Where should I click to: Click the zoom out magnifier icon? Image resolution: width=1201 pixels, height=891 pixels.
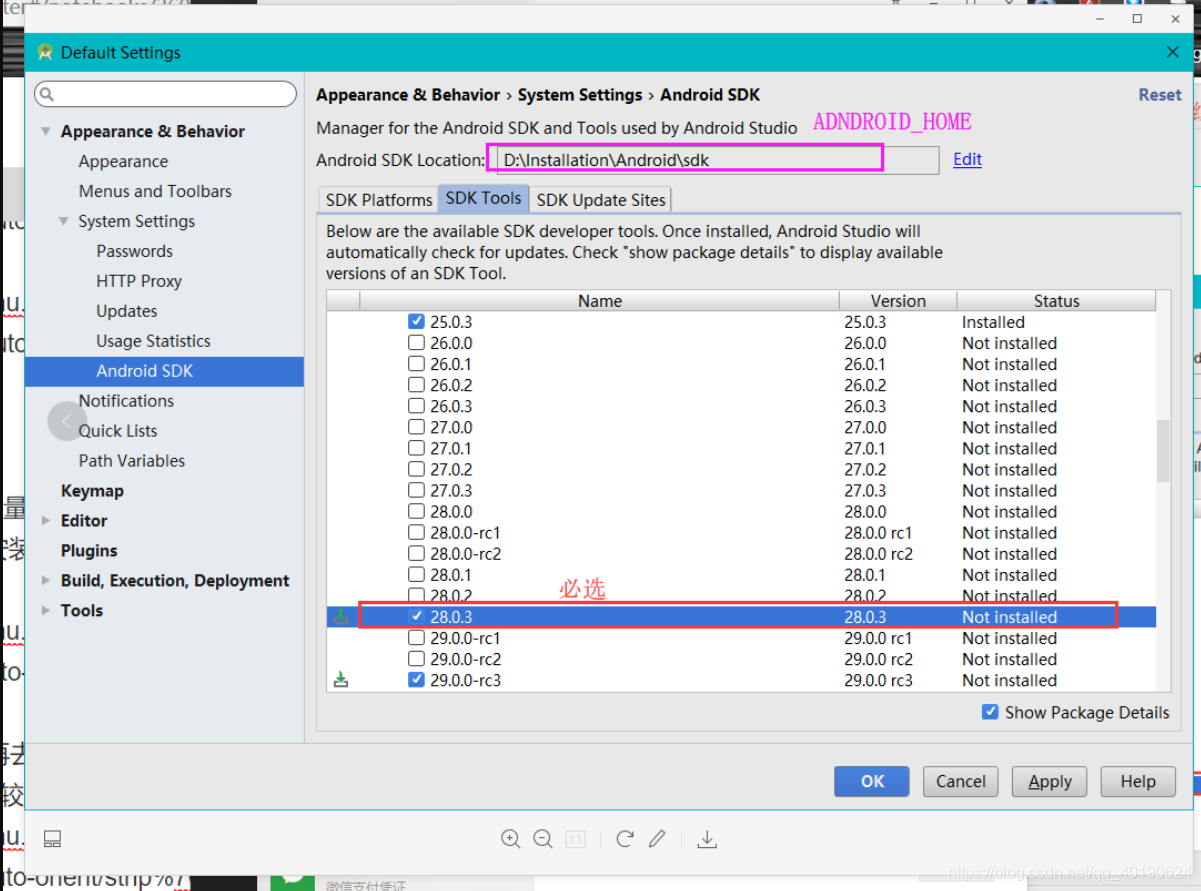543,839
